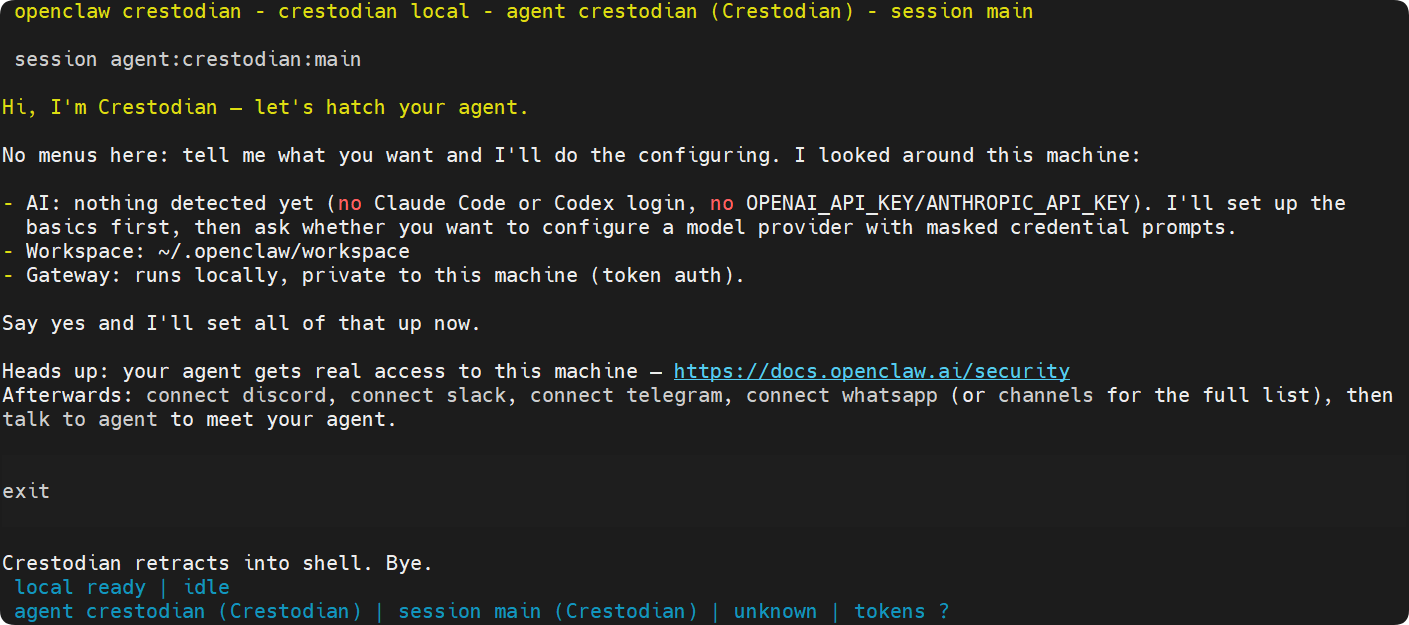Open the docs.openclaw.ai/security link
The image size is (1409, 625).
click(x=872, y=371)
